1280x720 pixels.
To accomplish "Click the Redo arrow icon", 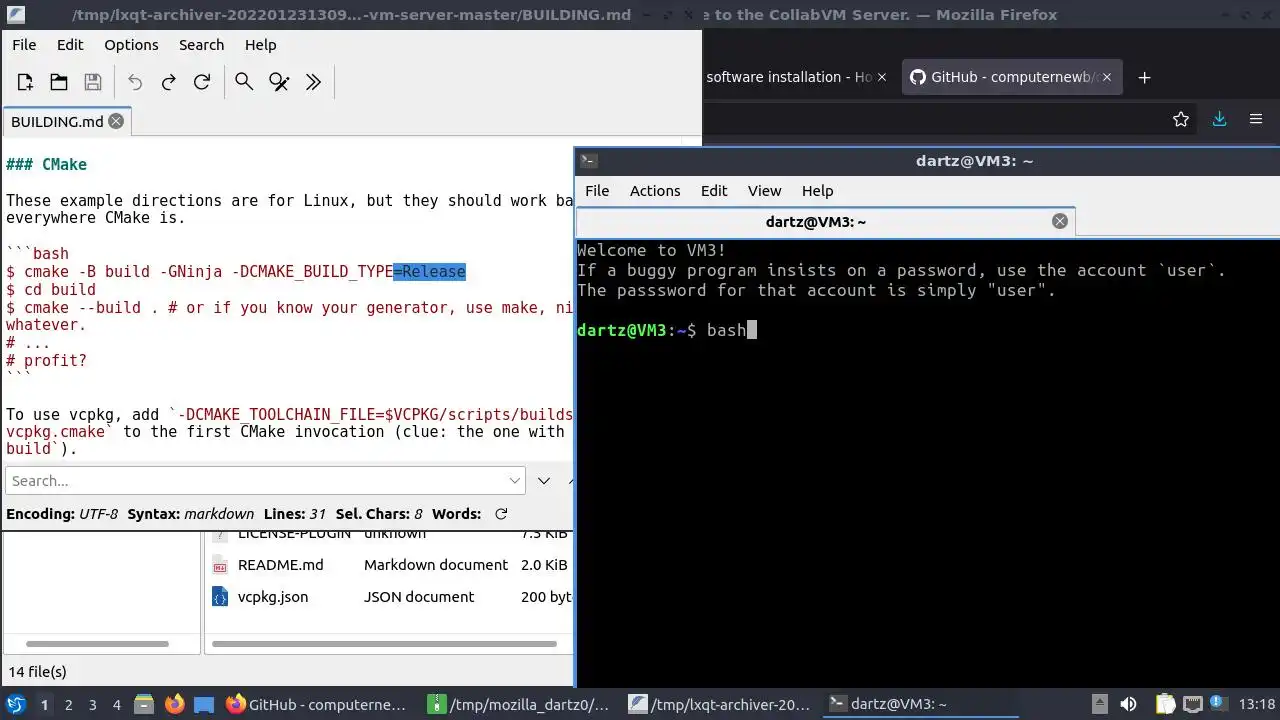I will [x=168, y=82].
